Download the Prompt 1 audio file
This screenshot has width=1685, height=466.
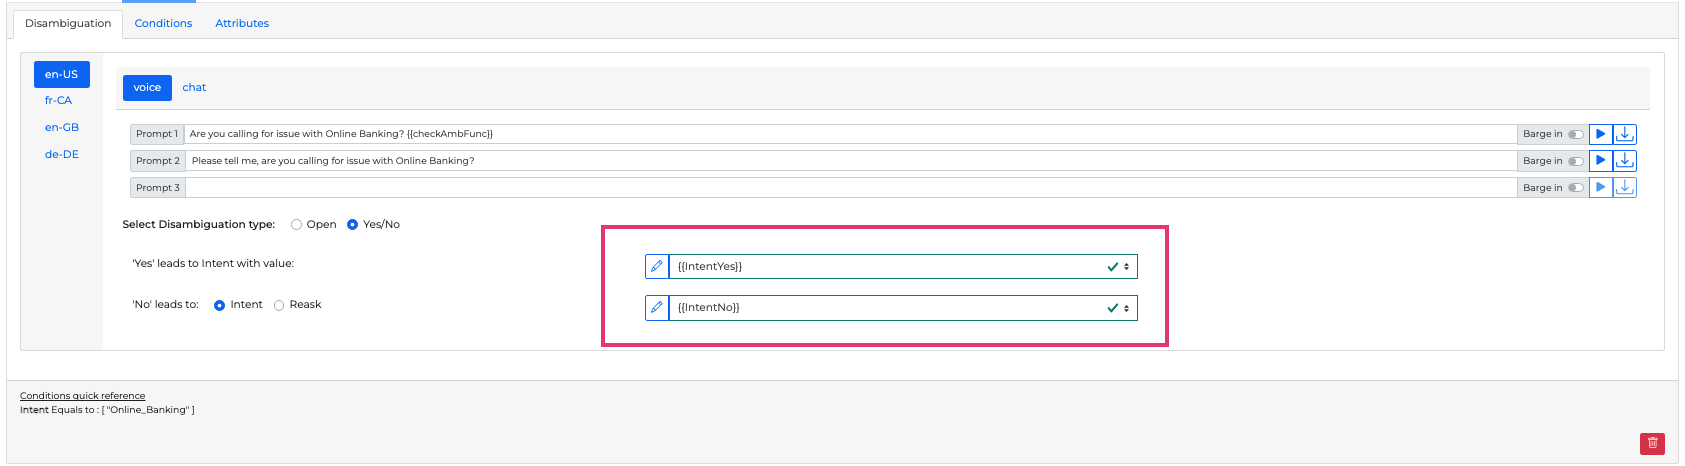click(1625, 134)
